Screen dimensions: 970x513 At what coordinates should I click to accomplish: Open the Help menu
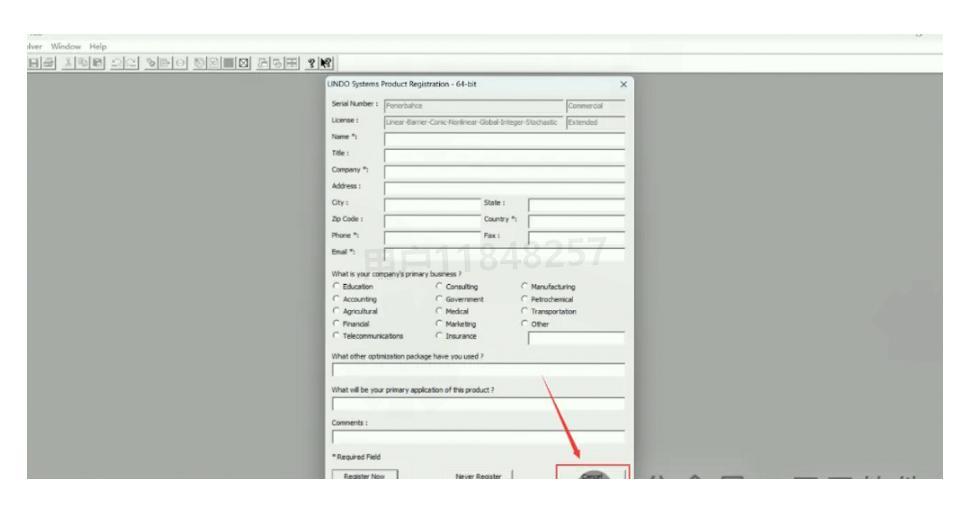coord(98,46)
